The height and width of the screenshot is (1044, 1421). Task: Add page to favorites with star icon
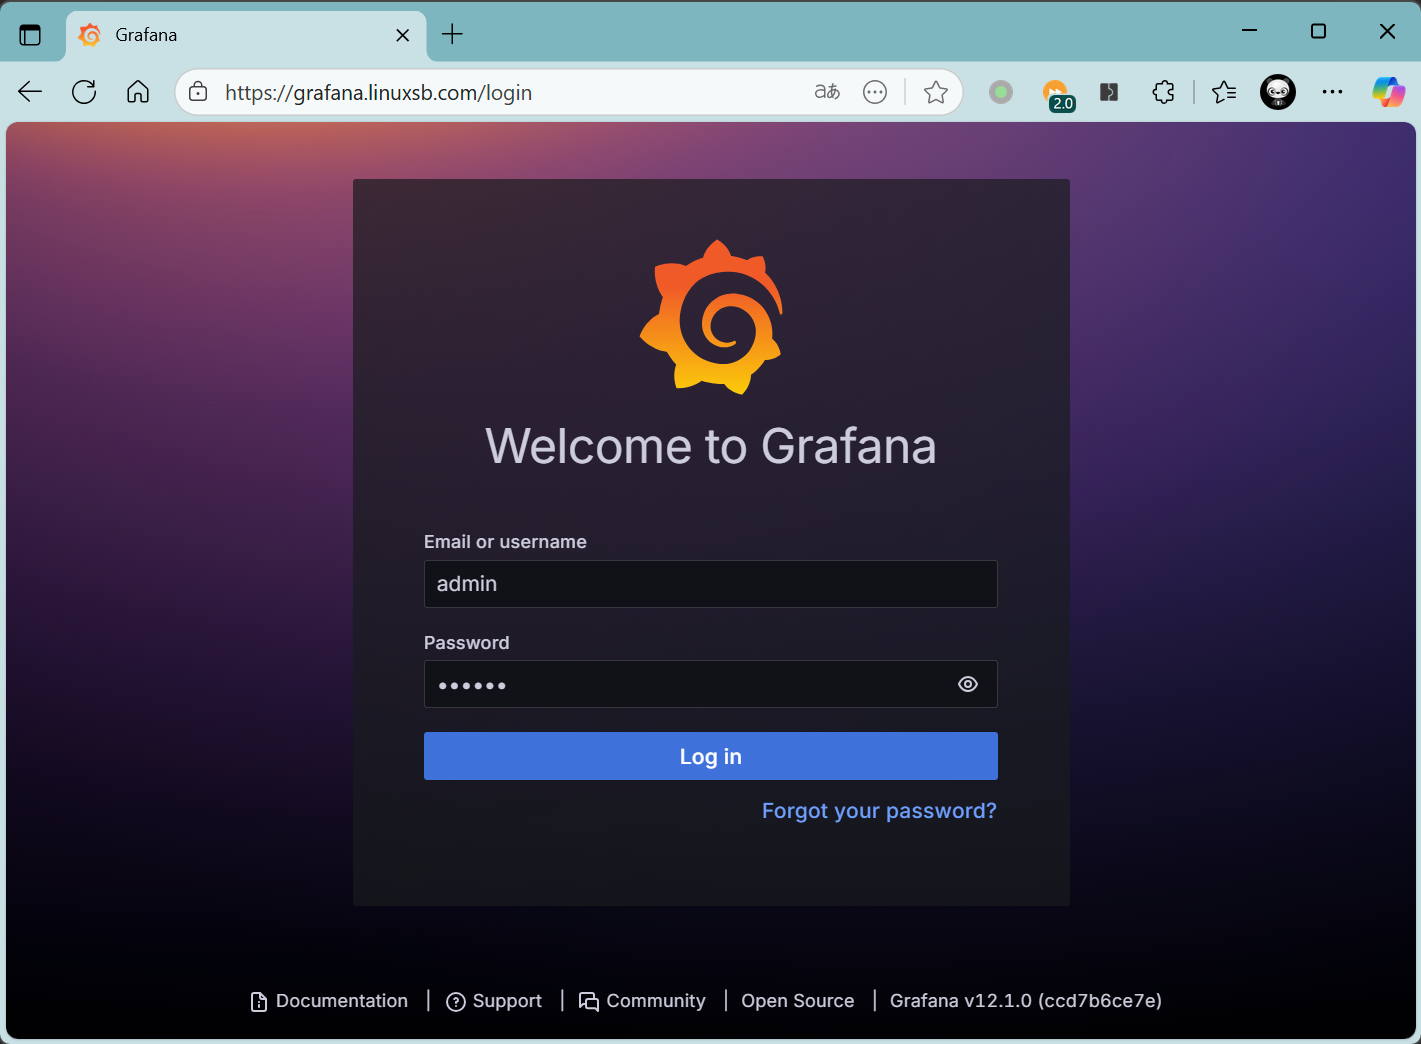[x=935, y=92]
